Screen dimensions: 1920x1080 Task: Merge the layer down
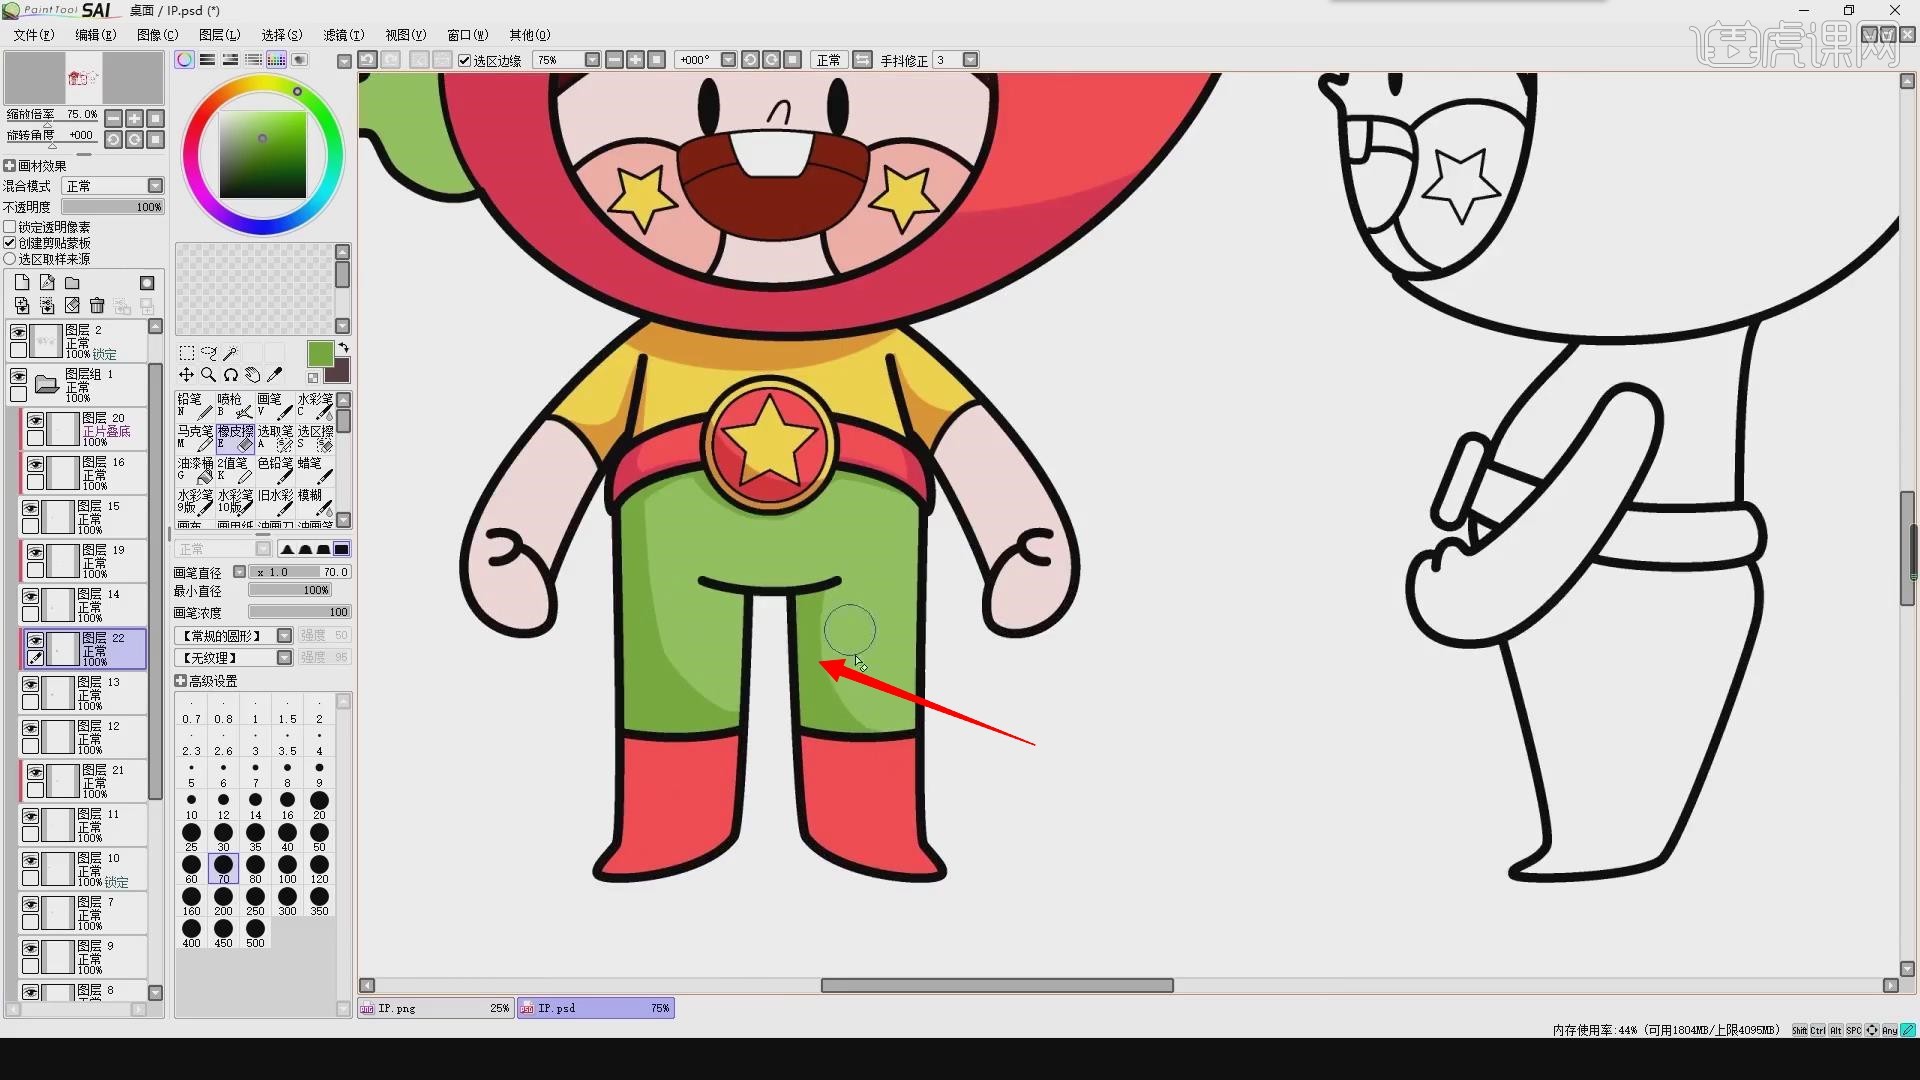22,305
